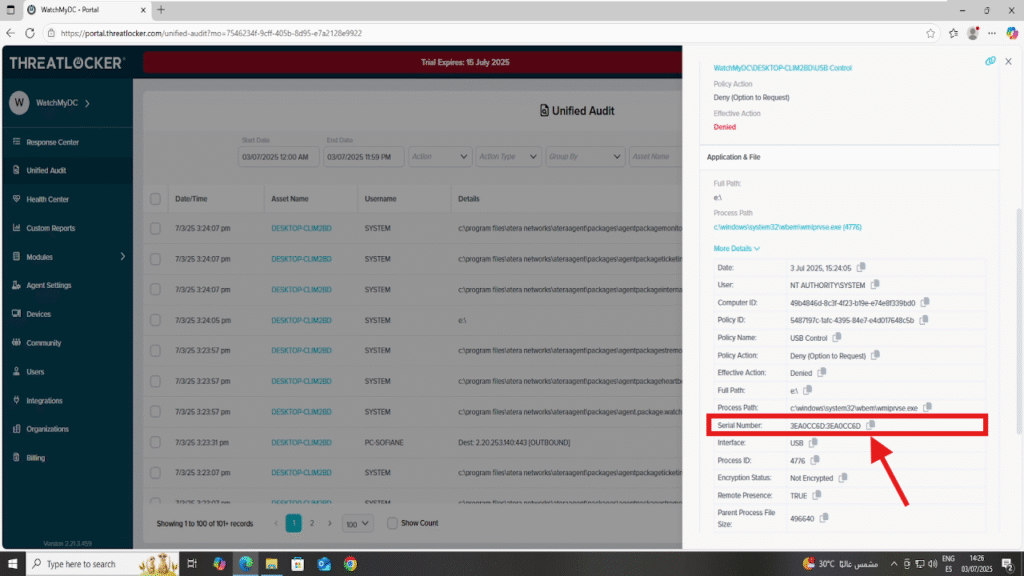Copy the Policy Name USB Control
Screen dimensions: 1024x576
click(837, 338)
